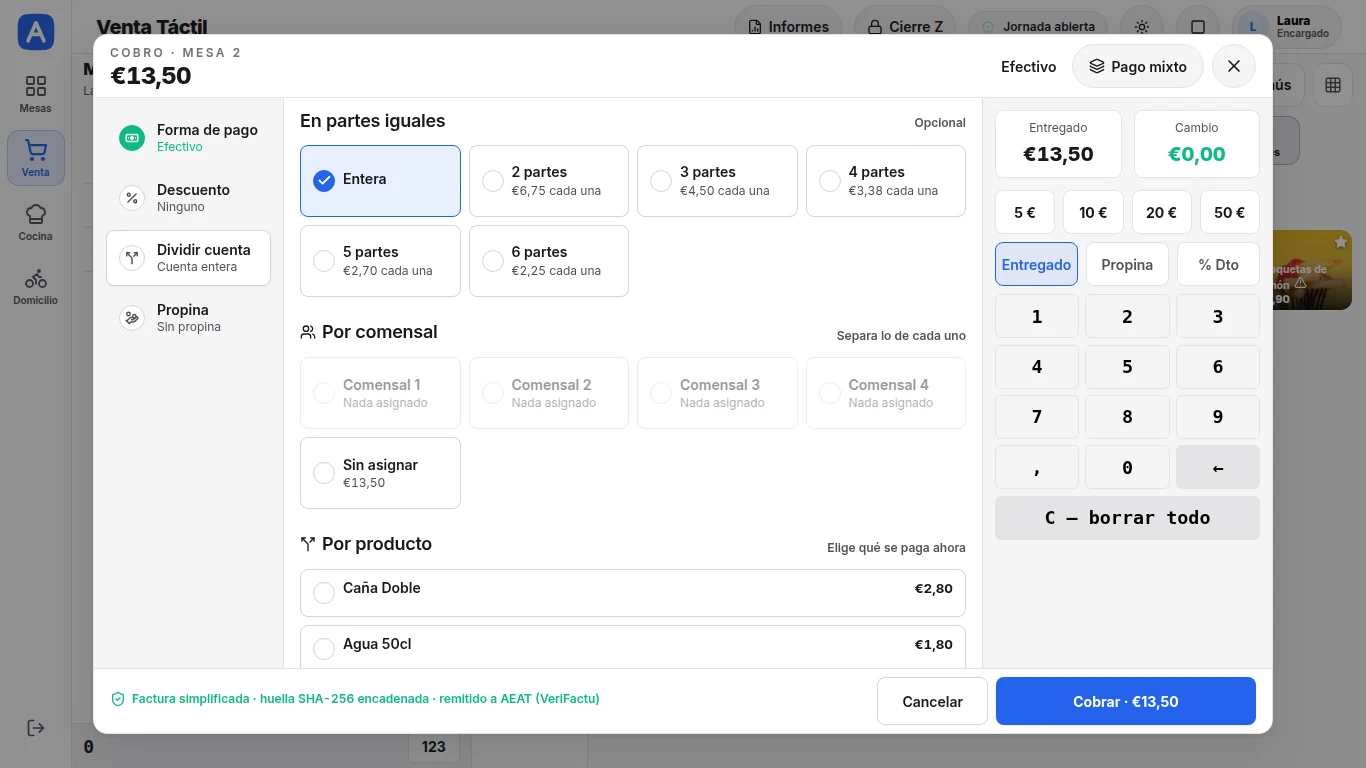Viewport: 1366px width, 768px height.
Task: Open the Dividir cuenta step
Action: pos(188,258)
